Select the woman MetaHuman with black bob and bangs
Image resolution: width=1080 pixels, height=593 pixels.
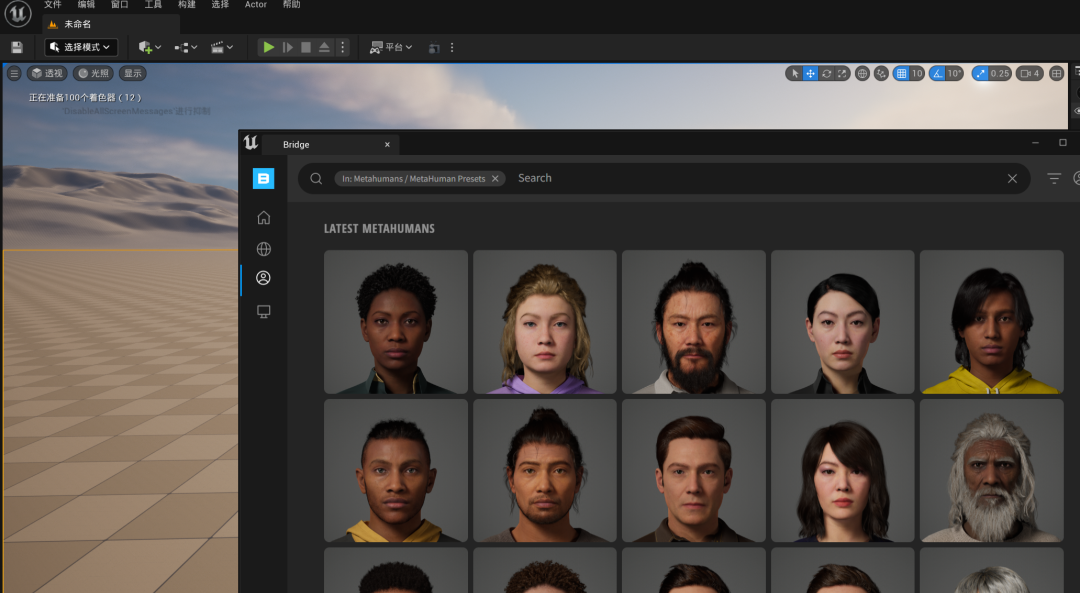(x=842, y=470)
